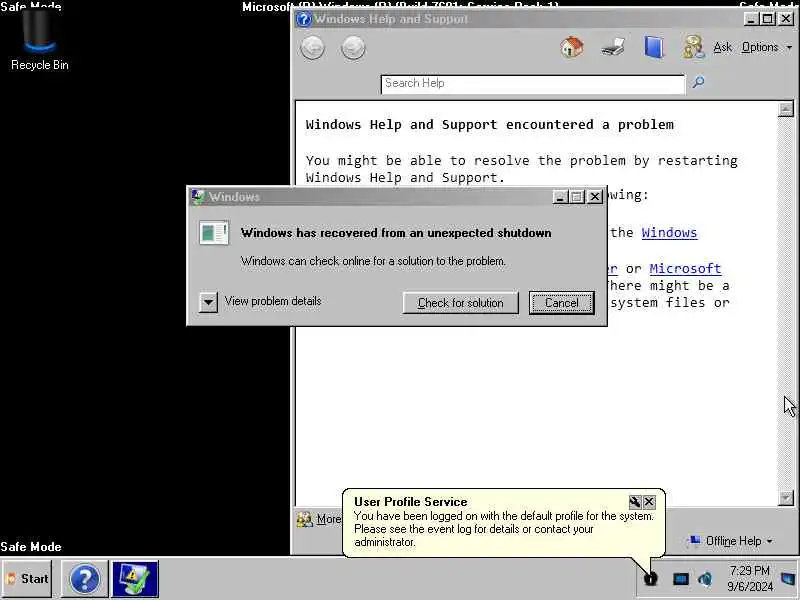Open User Profile Service balloon options wrench
The height and width of the screenshot is (600, 800).
635,502
